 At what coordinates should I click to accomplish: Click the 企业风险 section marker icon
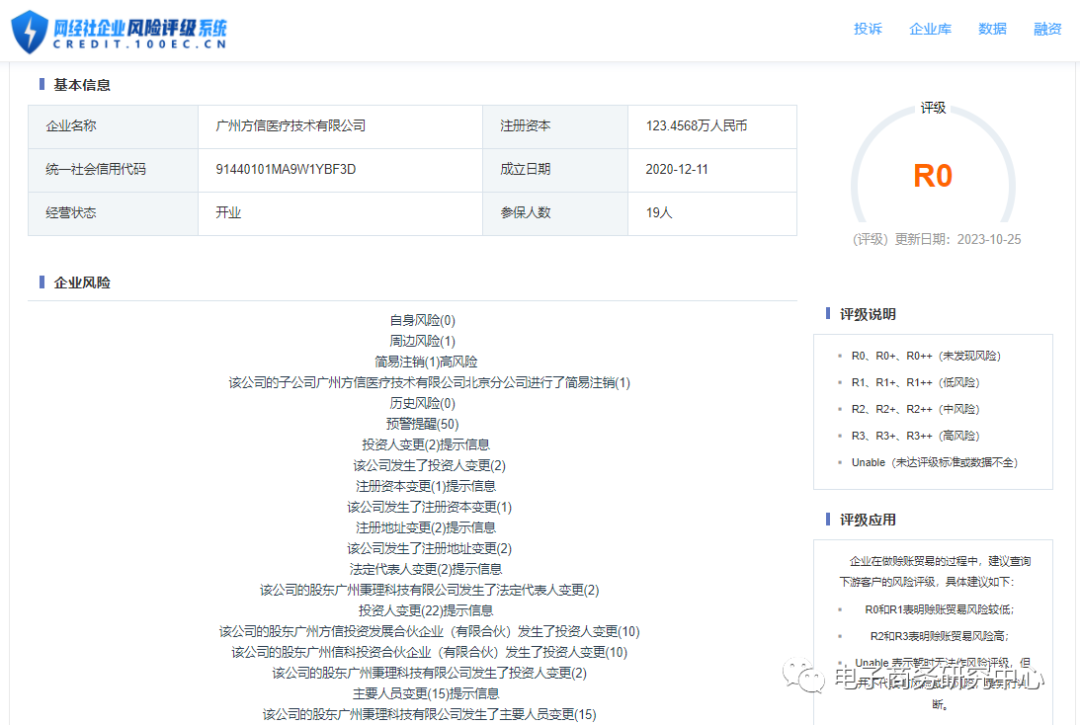(x=41, y=283)
